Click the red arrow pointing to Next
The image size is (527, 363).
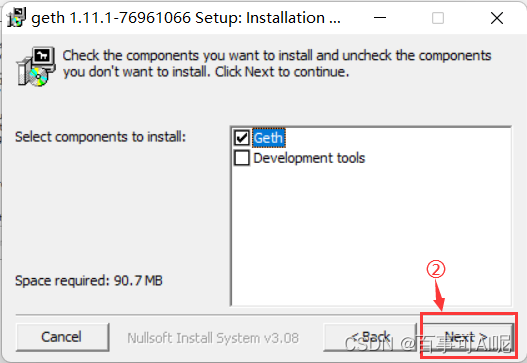[439, 295]
